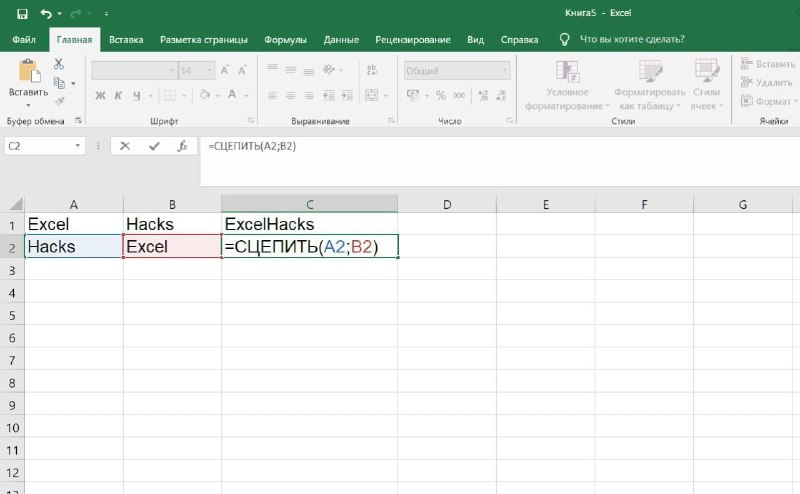Click the Decrease Indent icon
The height and width of the screenshot is (494, 800).
[x=329, y=95]
